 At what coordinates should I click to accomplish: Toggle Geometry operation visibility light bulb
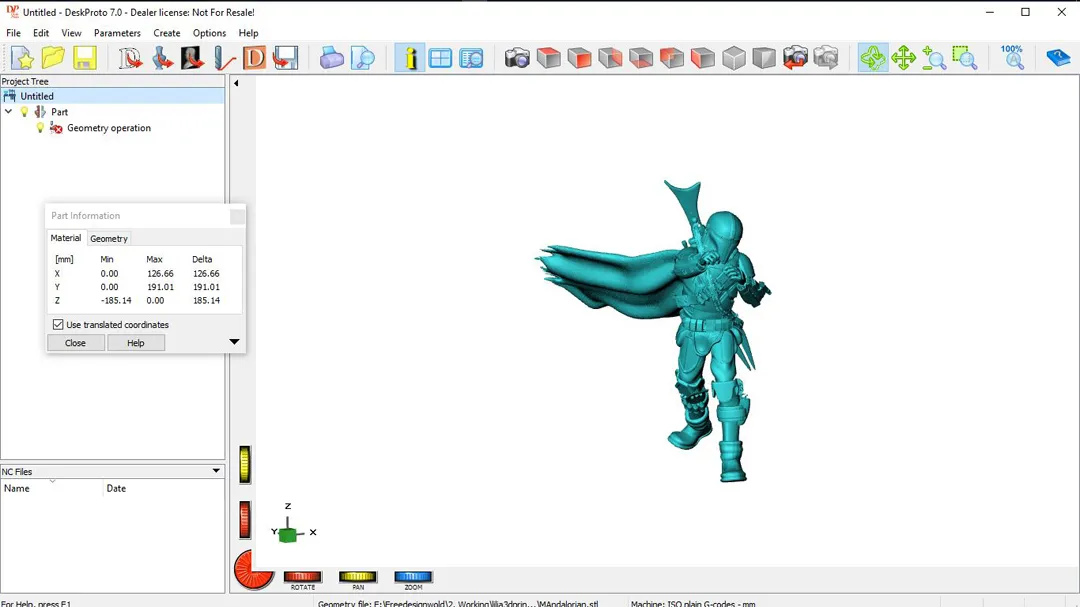pyautogui.click(x=40, y=127)
